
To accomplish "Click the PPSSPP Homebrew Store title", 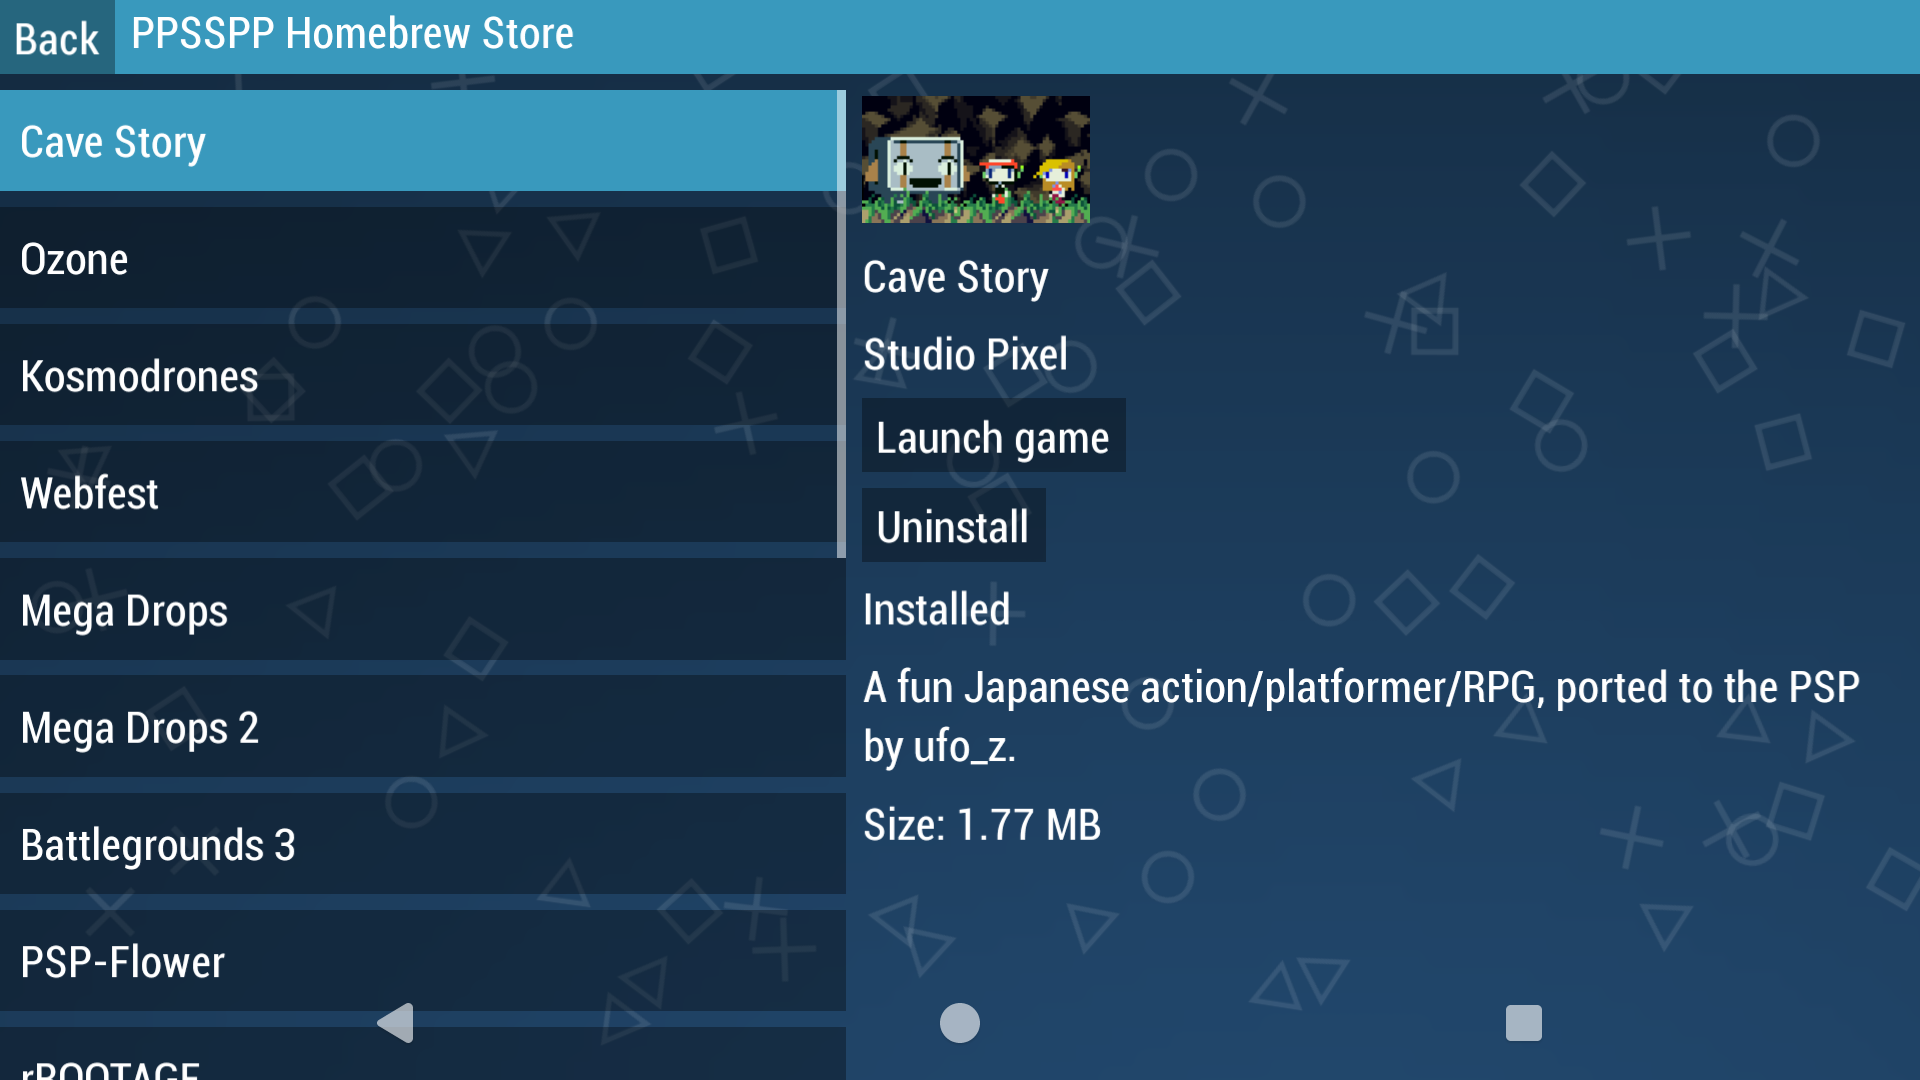I will tap(352, 35).
